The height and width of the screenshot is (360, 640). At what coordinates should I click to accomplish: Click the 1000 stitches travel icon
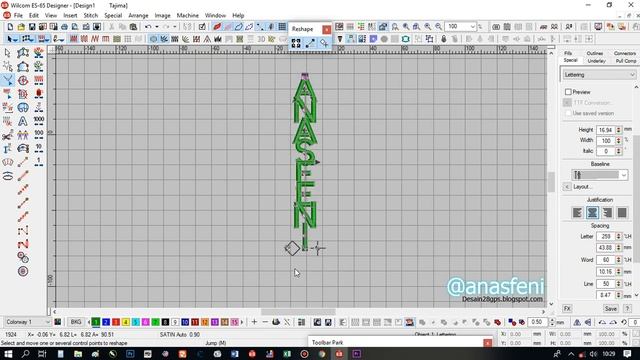coord(39,121)
